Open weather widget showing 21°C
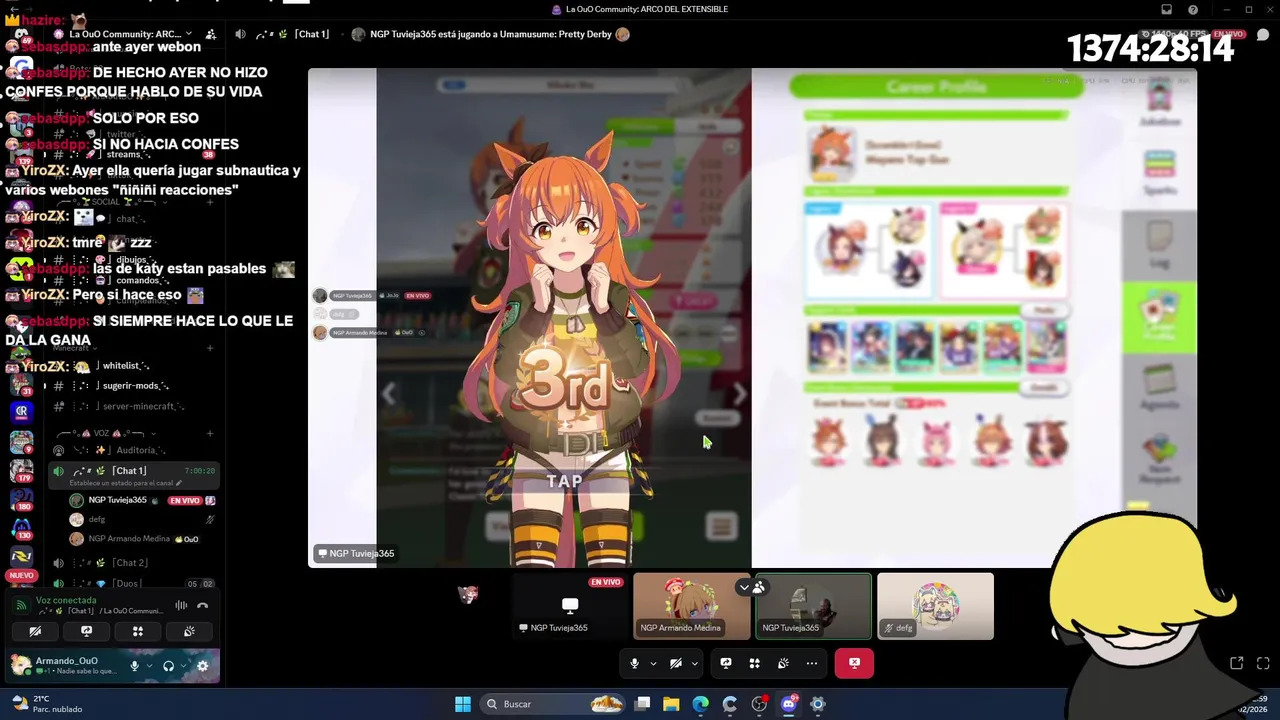This screenshot has height=720, width=1280. (x=45, y=704)
